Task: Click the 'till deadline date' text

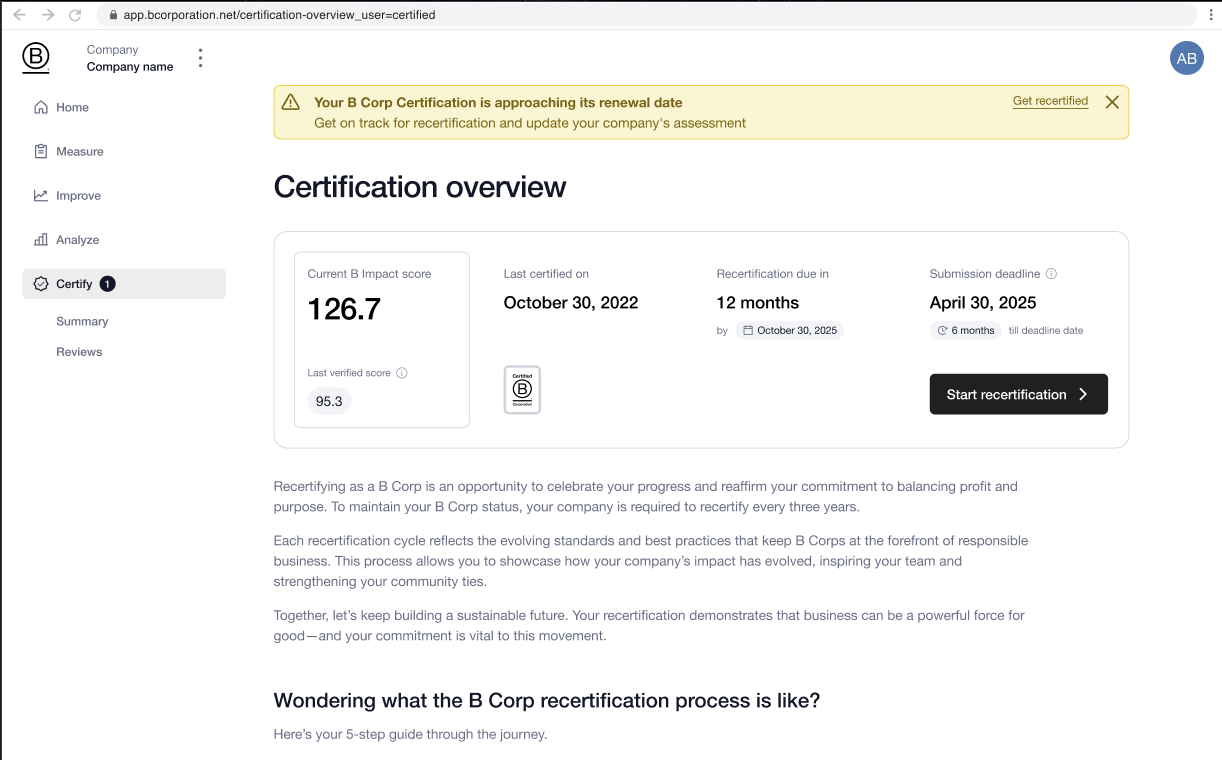Action: pyautogui.click(x=1045, y=331)
